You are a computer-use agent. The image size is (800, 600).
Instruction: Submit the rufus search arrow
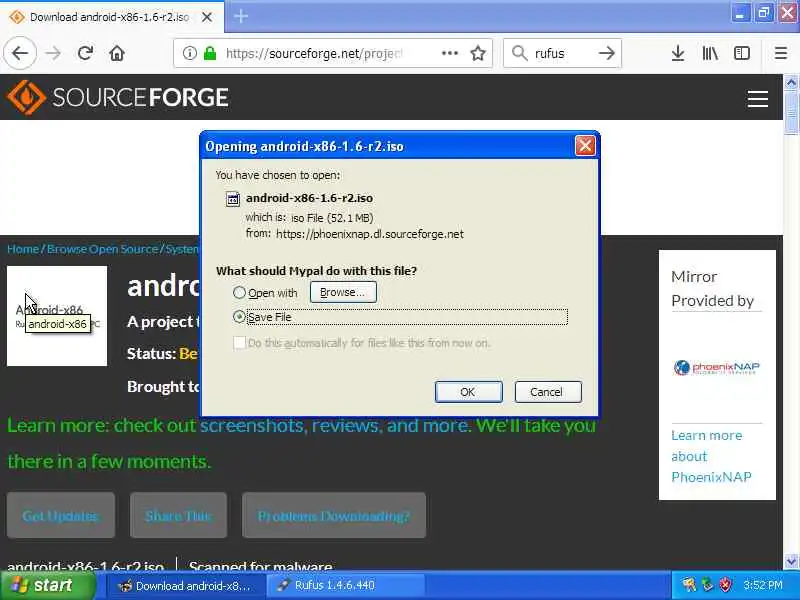607,53
